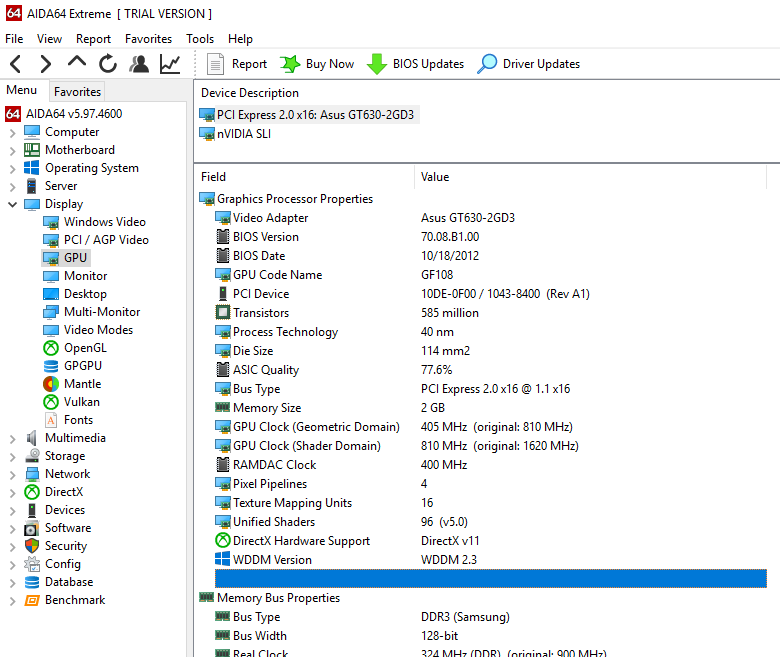Image resolution: width=780 pixels, height=657 pixels.
Task: Open the user Favorites manager icon
Action: (x=139, y=64)
